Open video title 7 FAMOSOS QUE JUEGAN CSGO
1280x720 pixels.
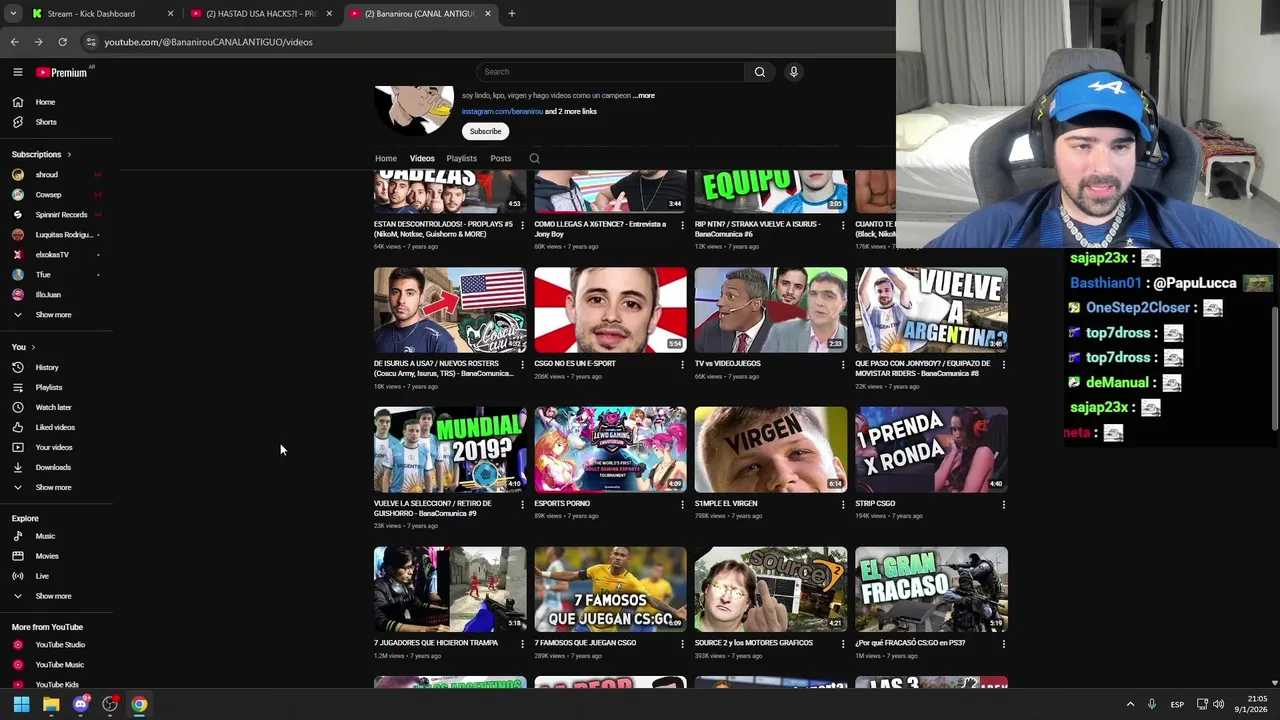(x=585, y=643)
